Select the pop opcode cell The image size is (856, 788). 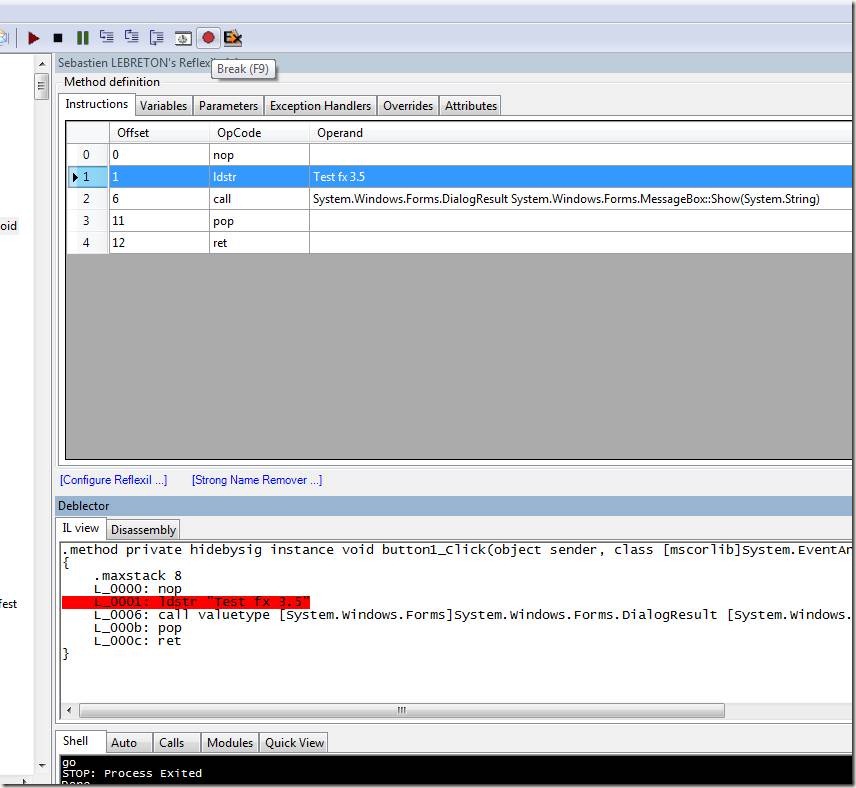point(259,221)
